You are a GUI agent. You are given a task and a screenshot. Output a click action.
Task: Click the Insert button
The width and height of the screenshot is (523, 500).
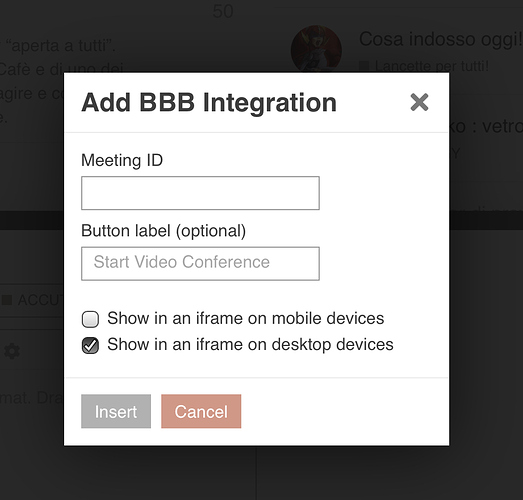(116, 411)
